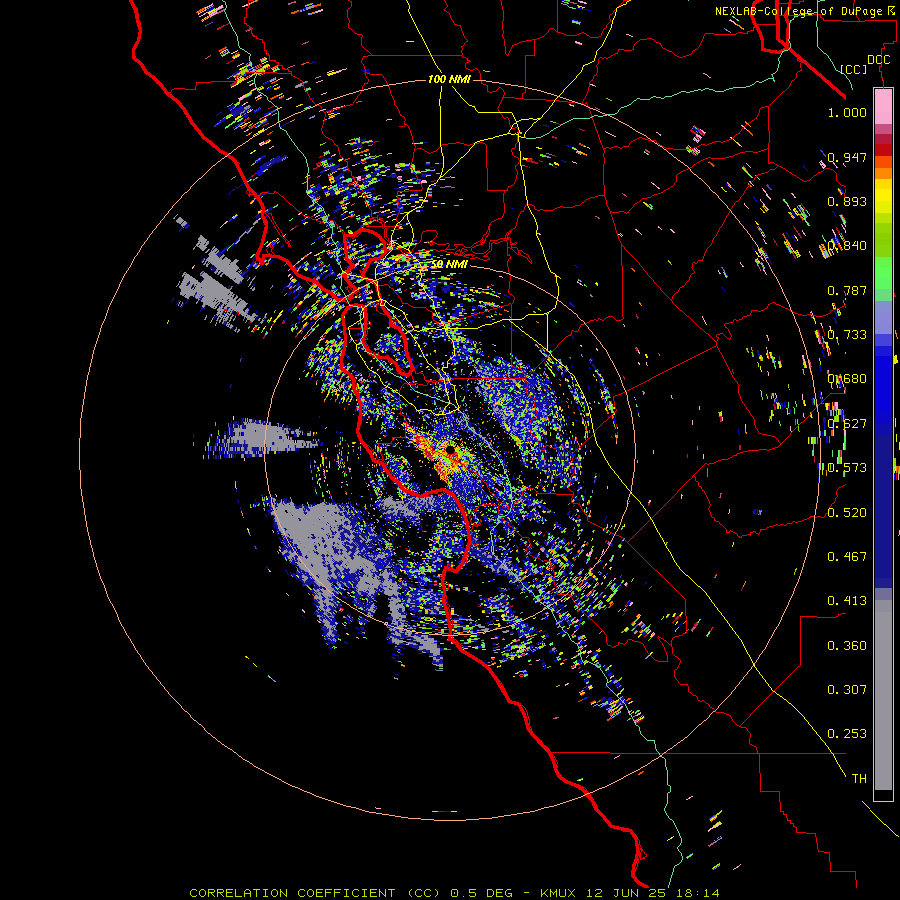900x900 pixels.
Task: Click the 0.627 legend value
Action: point(847,423)
